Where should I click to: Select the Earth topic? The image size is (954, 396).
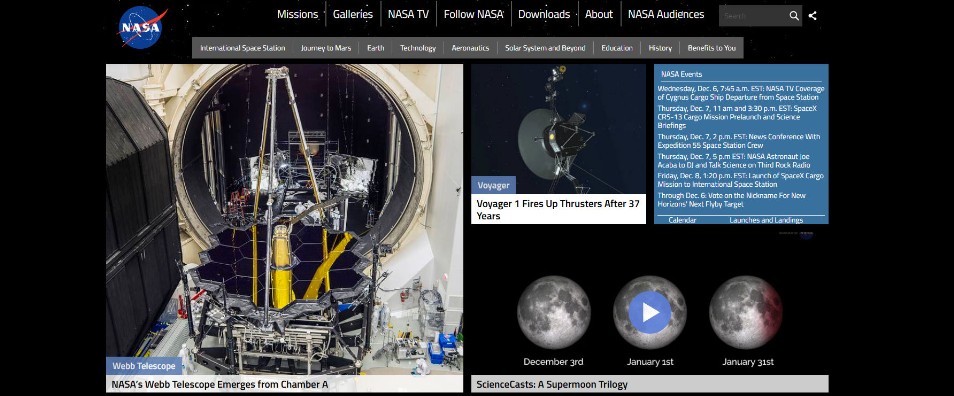pos(375,48)
